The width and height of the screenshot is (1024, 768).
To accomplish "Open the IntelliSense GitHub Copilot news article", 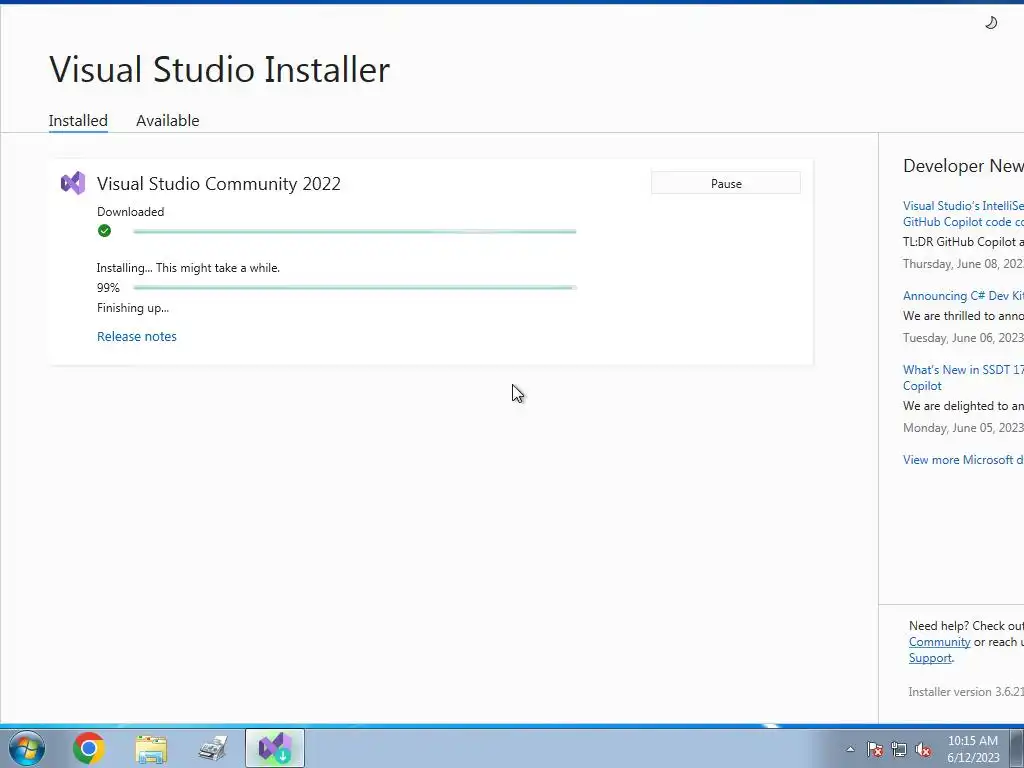I will click(x=963, y=214).
